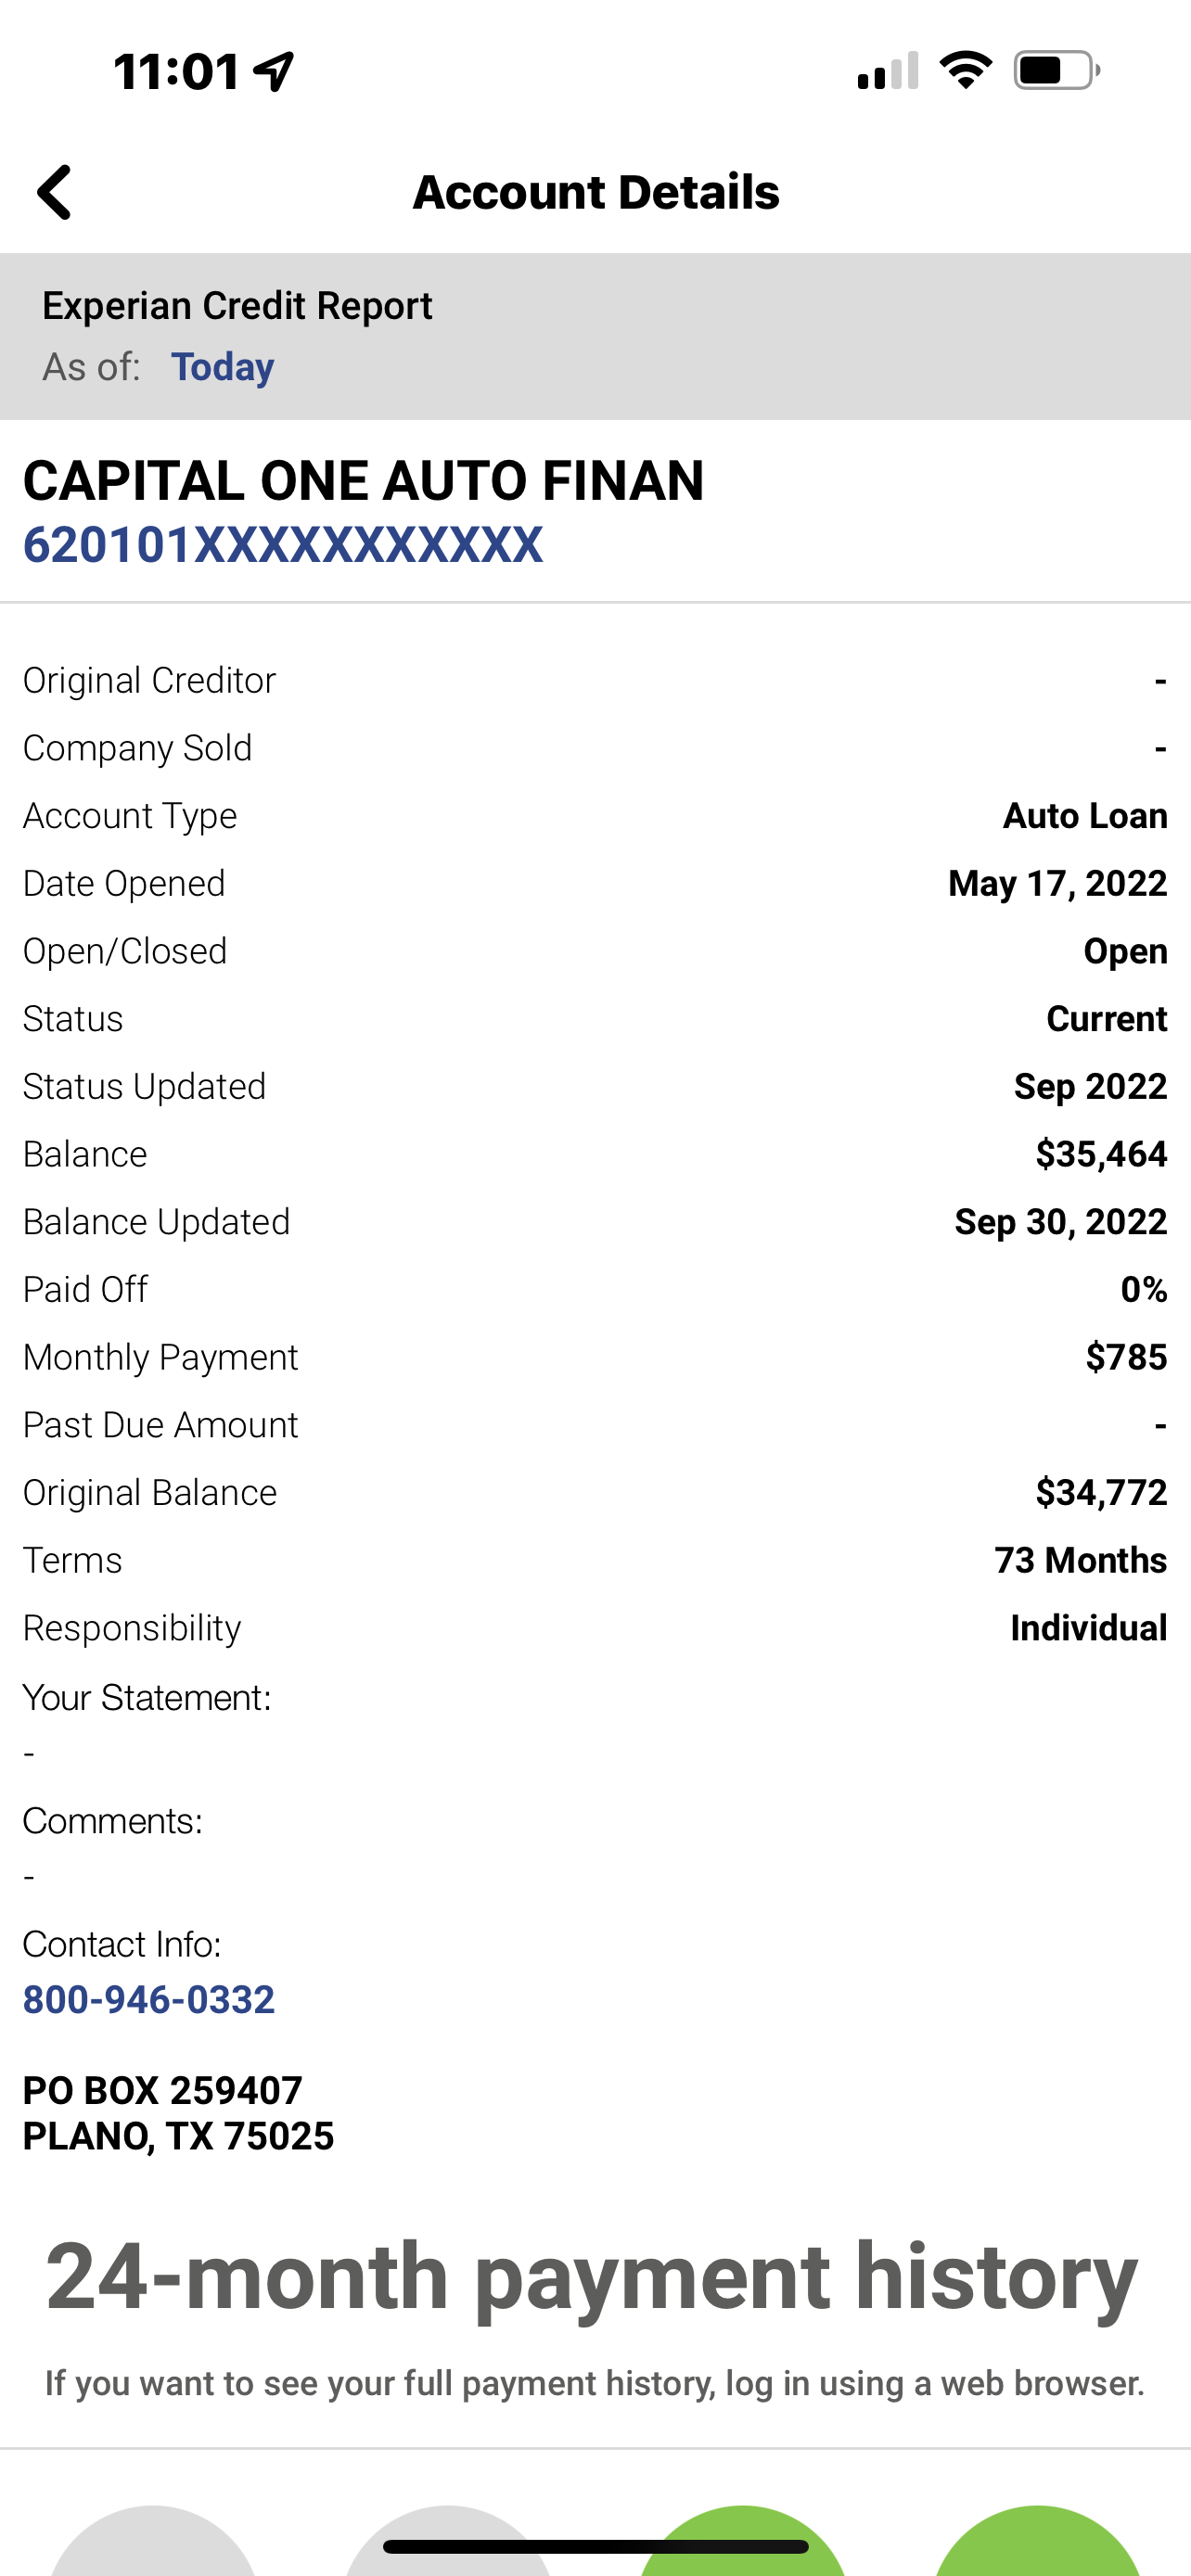The height and width of the screenshot is (2576, 1191).
Task: Tap the Experian Credit Report header
Action: [x=237, y=306]
